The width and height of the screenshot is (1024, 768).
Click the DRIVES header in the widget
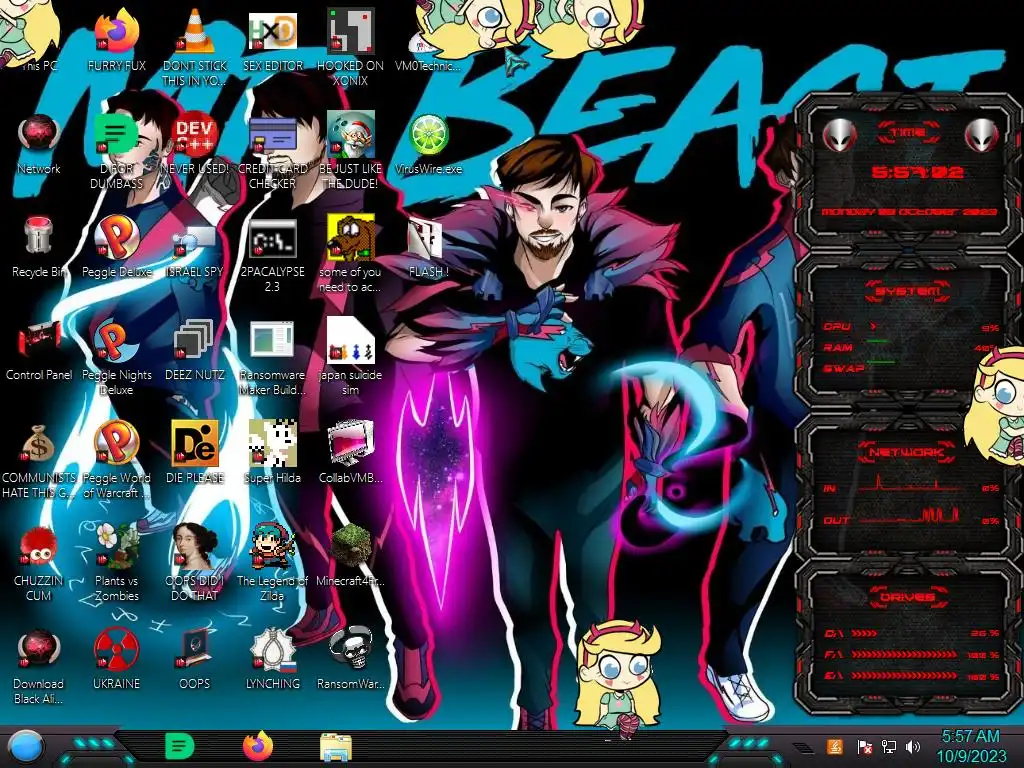(908, 597)
